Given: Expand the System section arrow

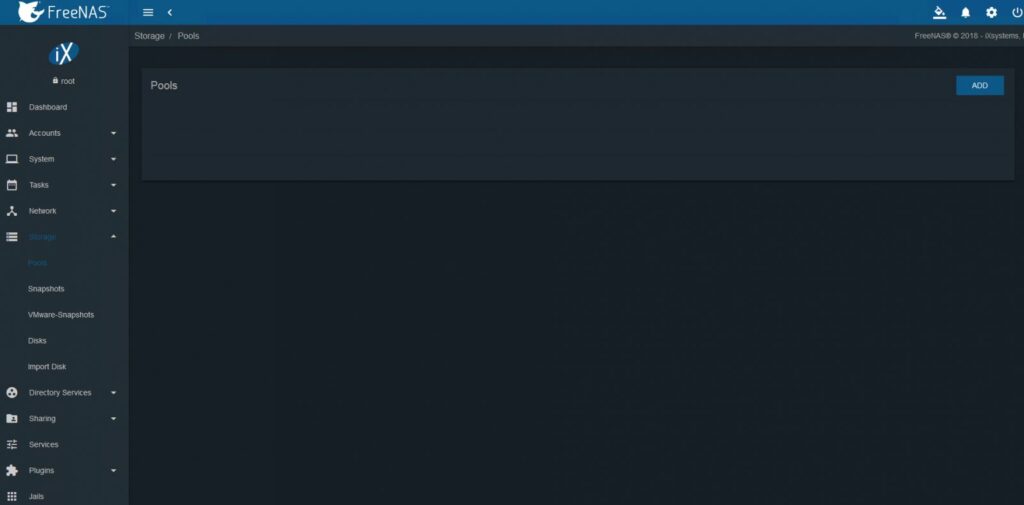Looking at the screenshot, I should click(114, 159).
